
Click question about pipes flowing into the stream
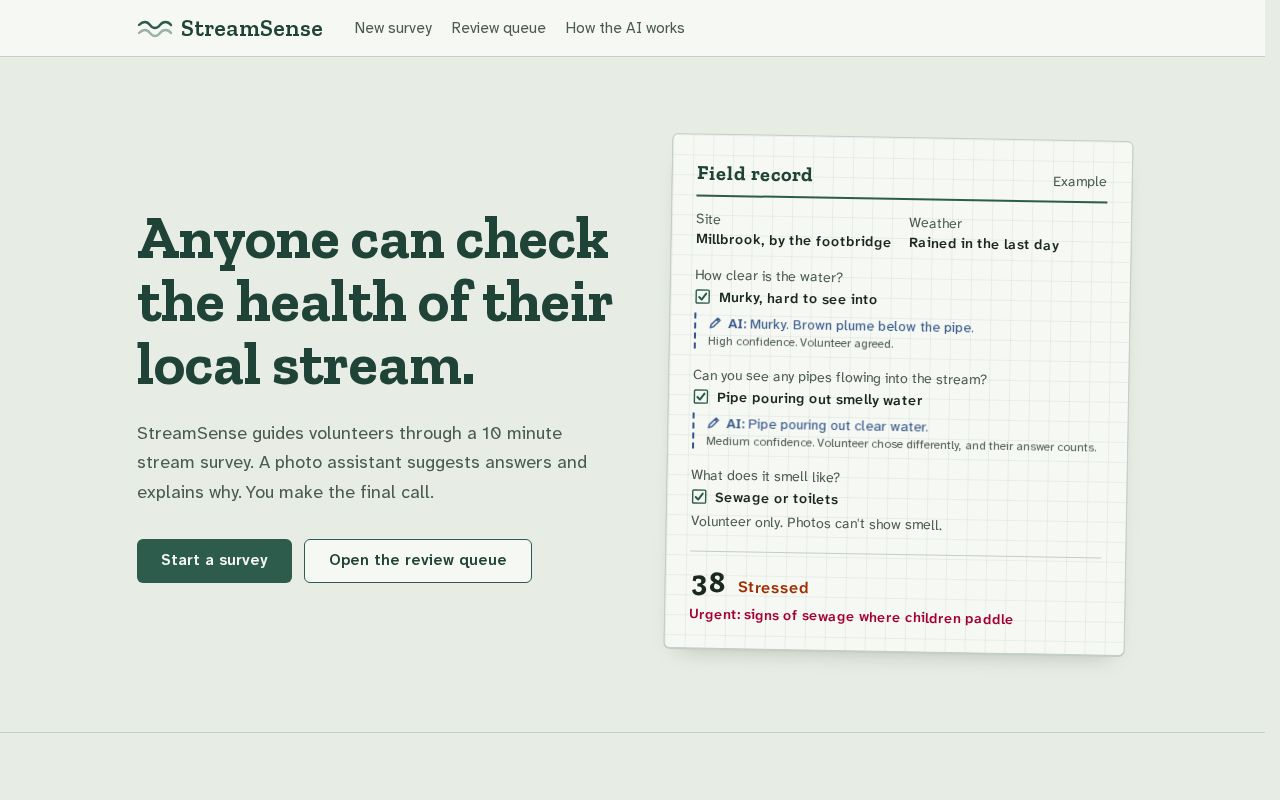(840, 378)
